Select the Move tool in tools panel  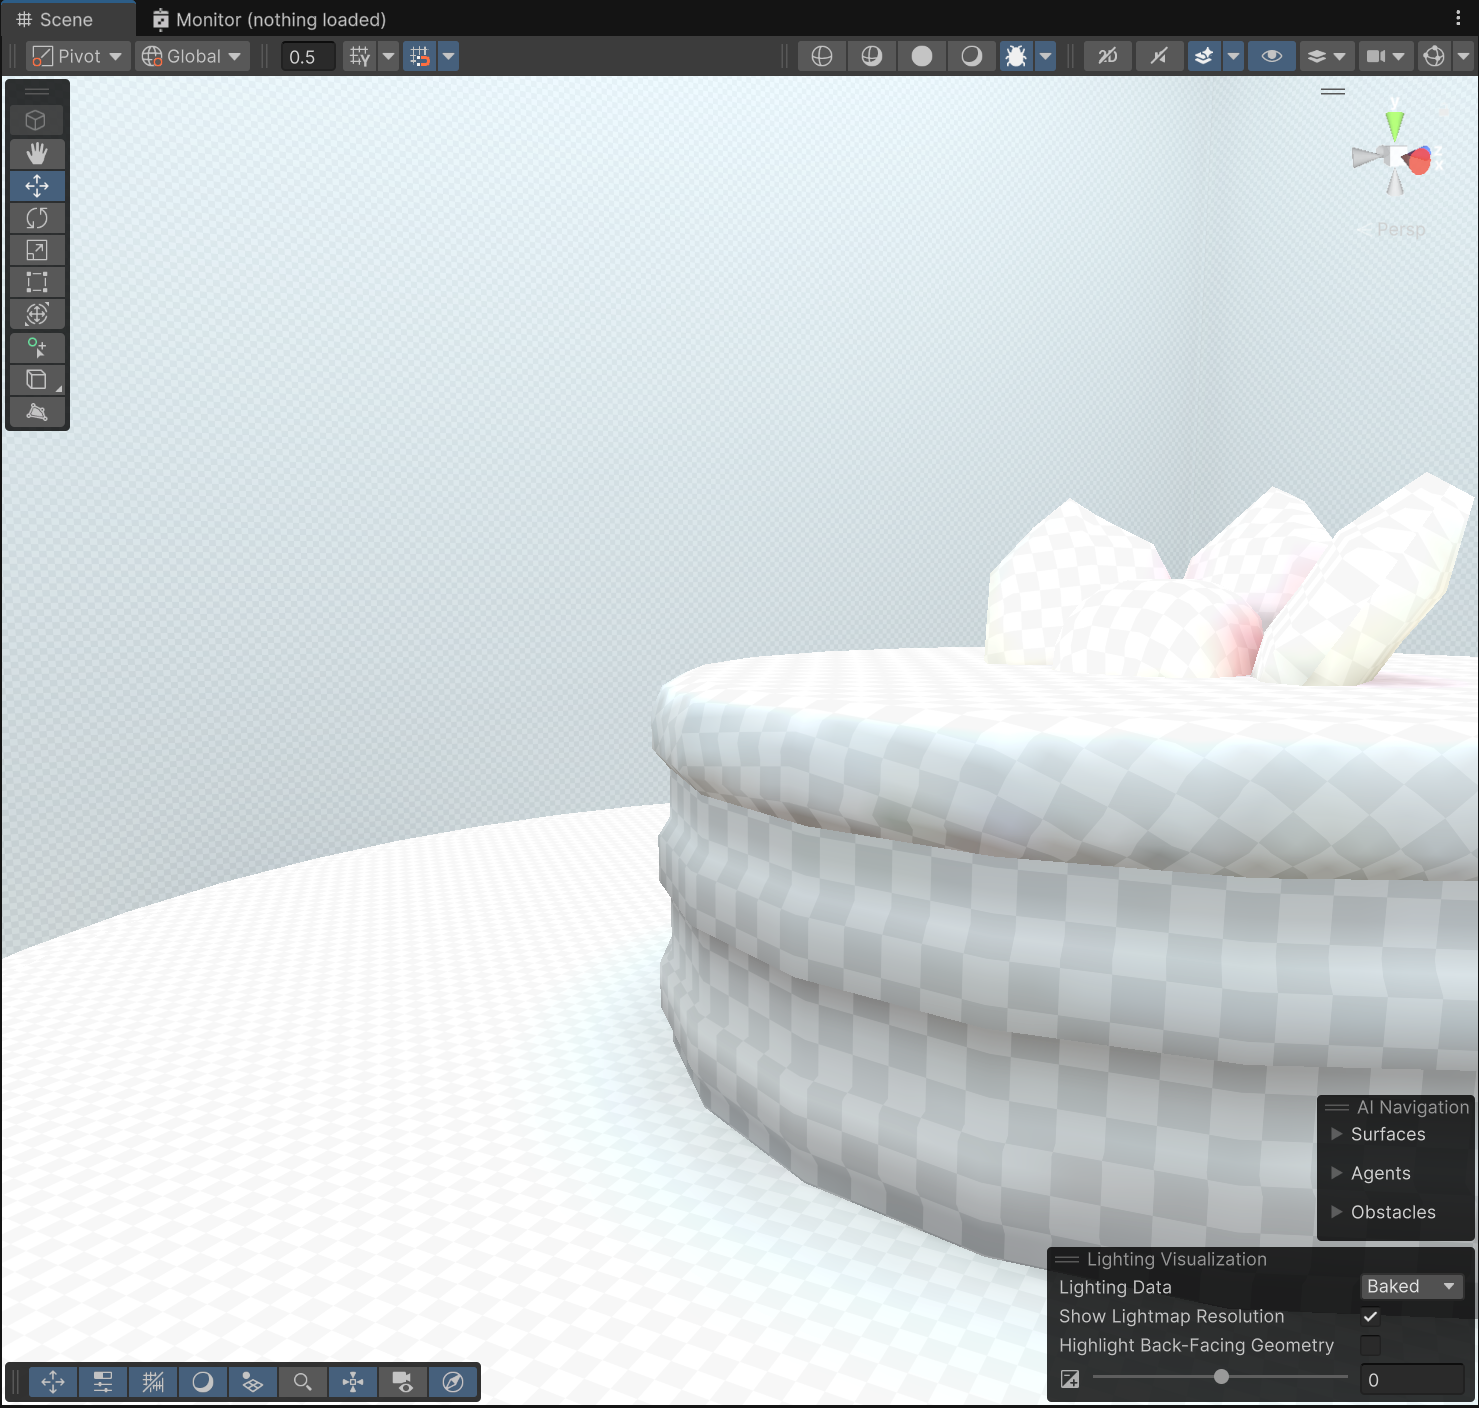pos(37,186)
